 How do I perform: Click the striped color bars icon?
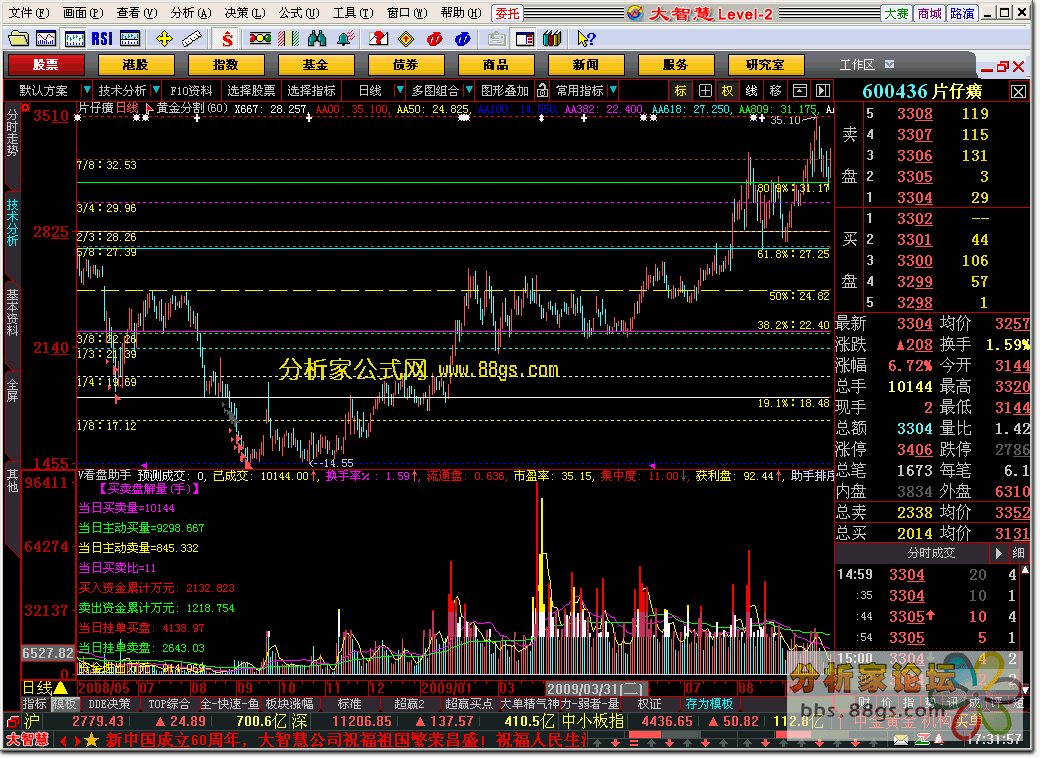point(289,39)
